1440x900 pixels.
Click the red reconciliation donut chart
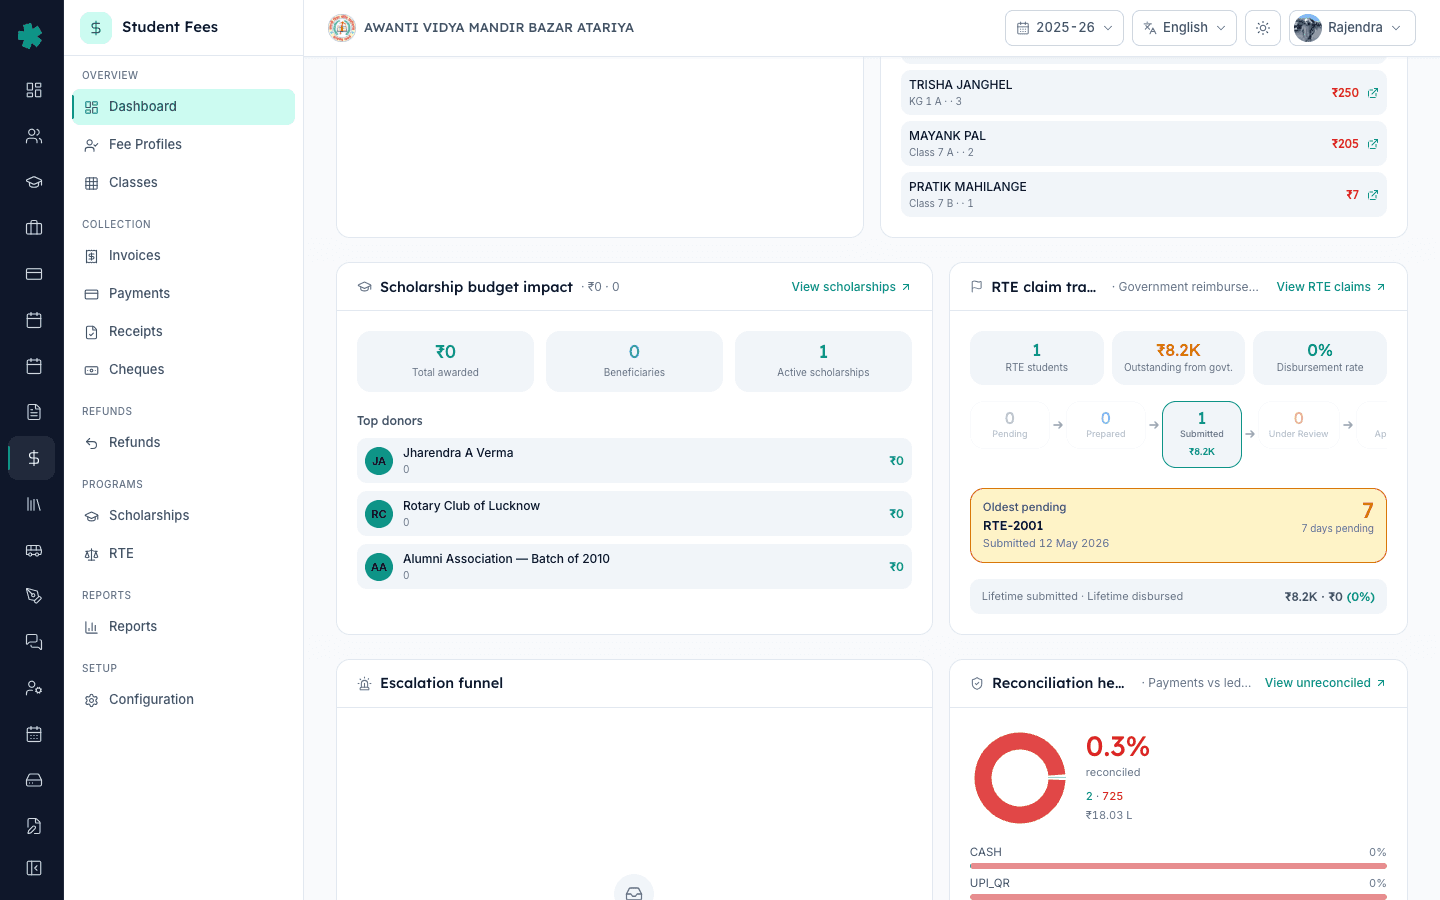tap(1020, 778)
